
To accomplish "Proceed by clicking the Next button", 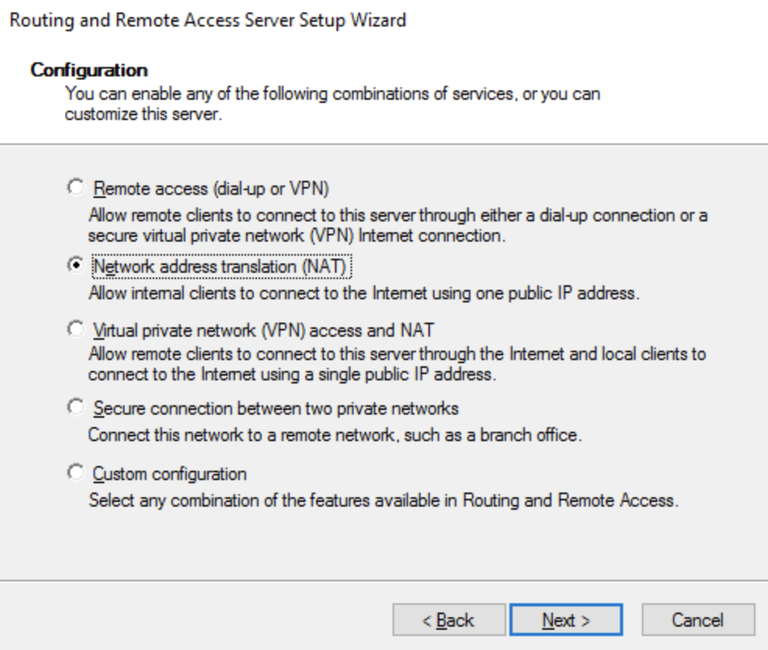I will pos(566,620).
